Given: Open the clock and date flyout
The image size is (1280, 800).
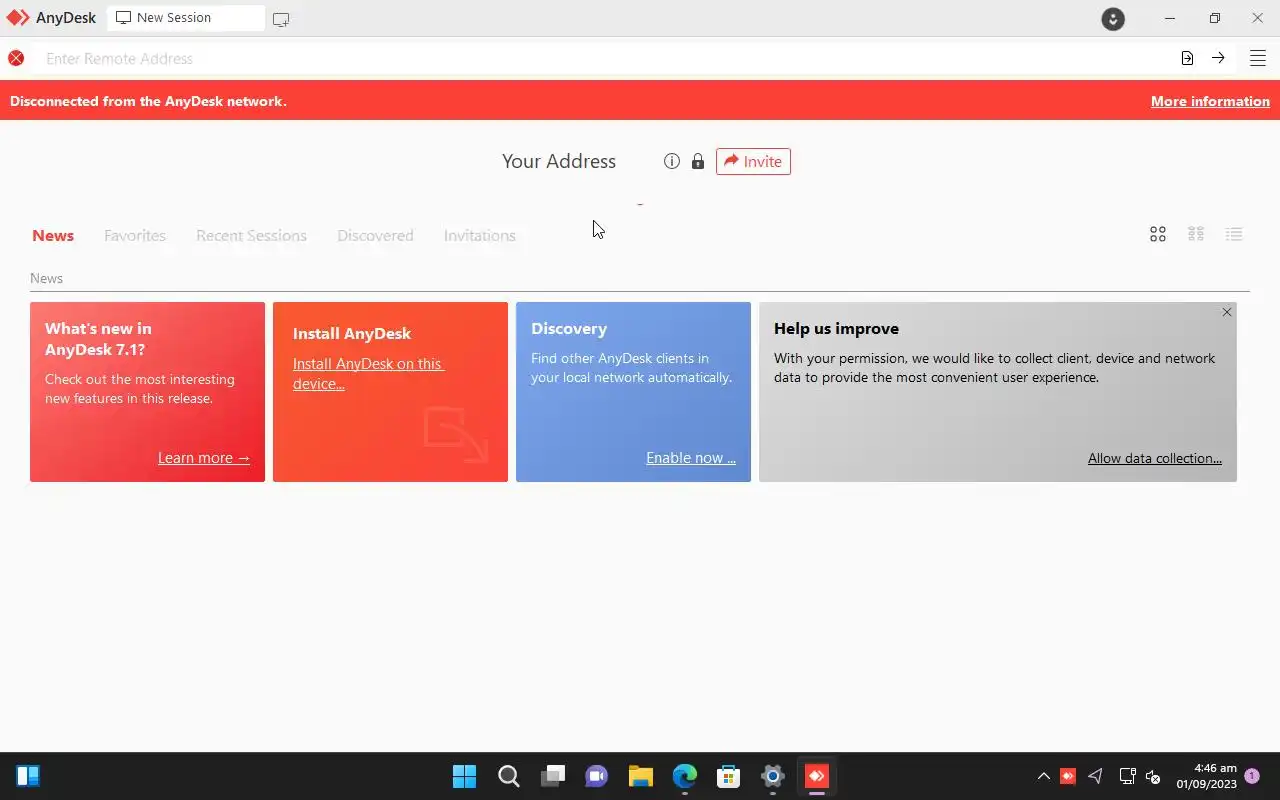Looking at the screenshot, I should pos(1206,776).
